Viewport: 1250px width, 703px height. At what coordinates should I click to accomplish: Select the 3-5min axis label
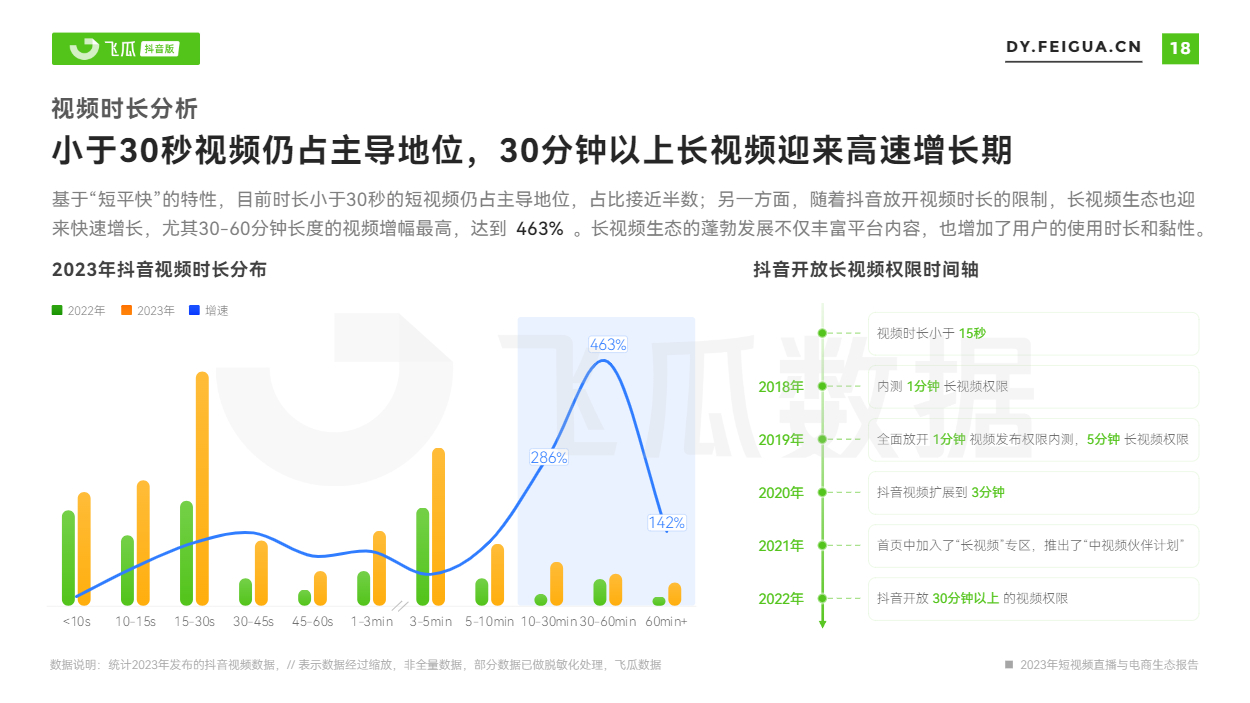pos(430,621)
